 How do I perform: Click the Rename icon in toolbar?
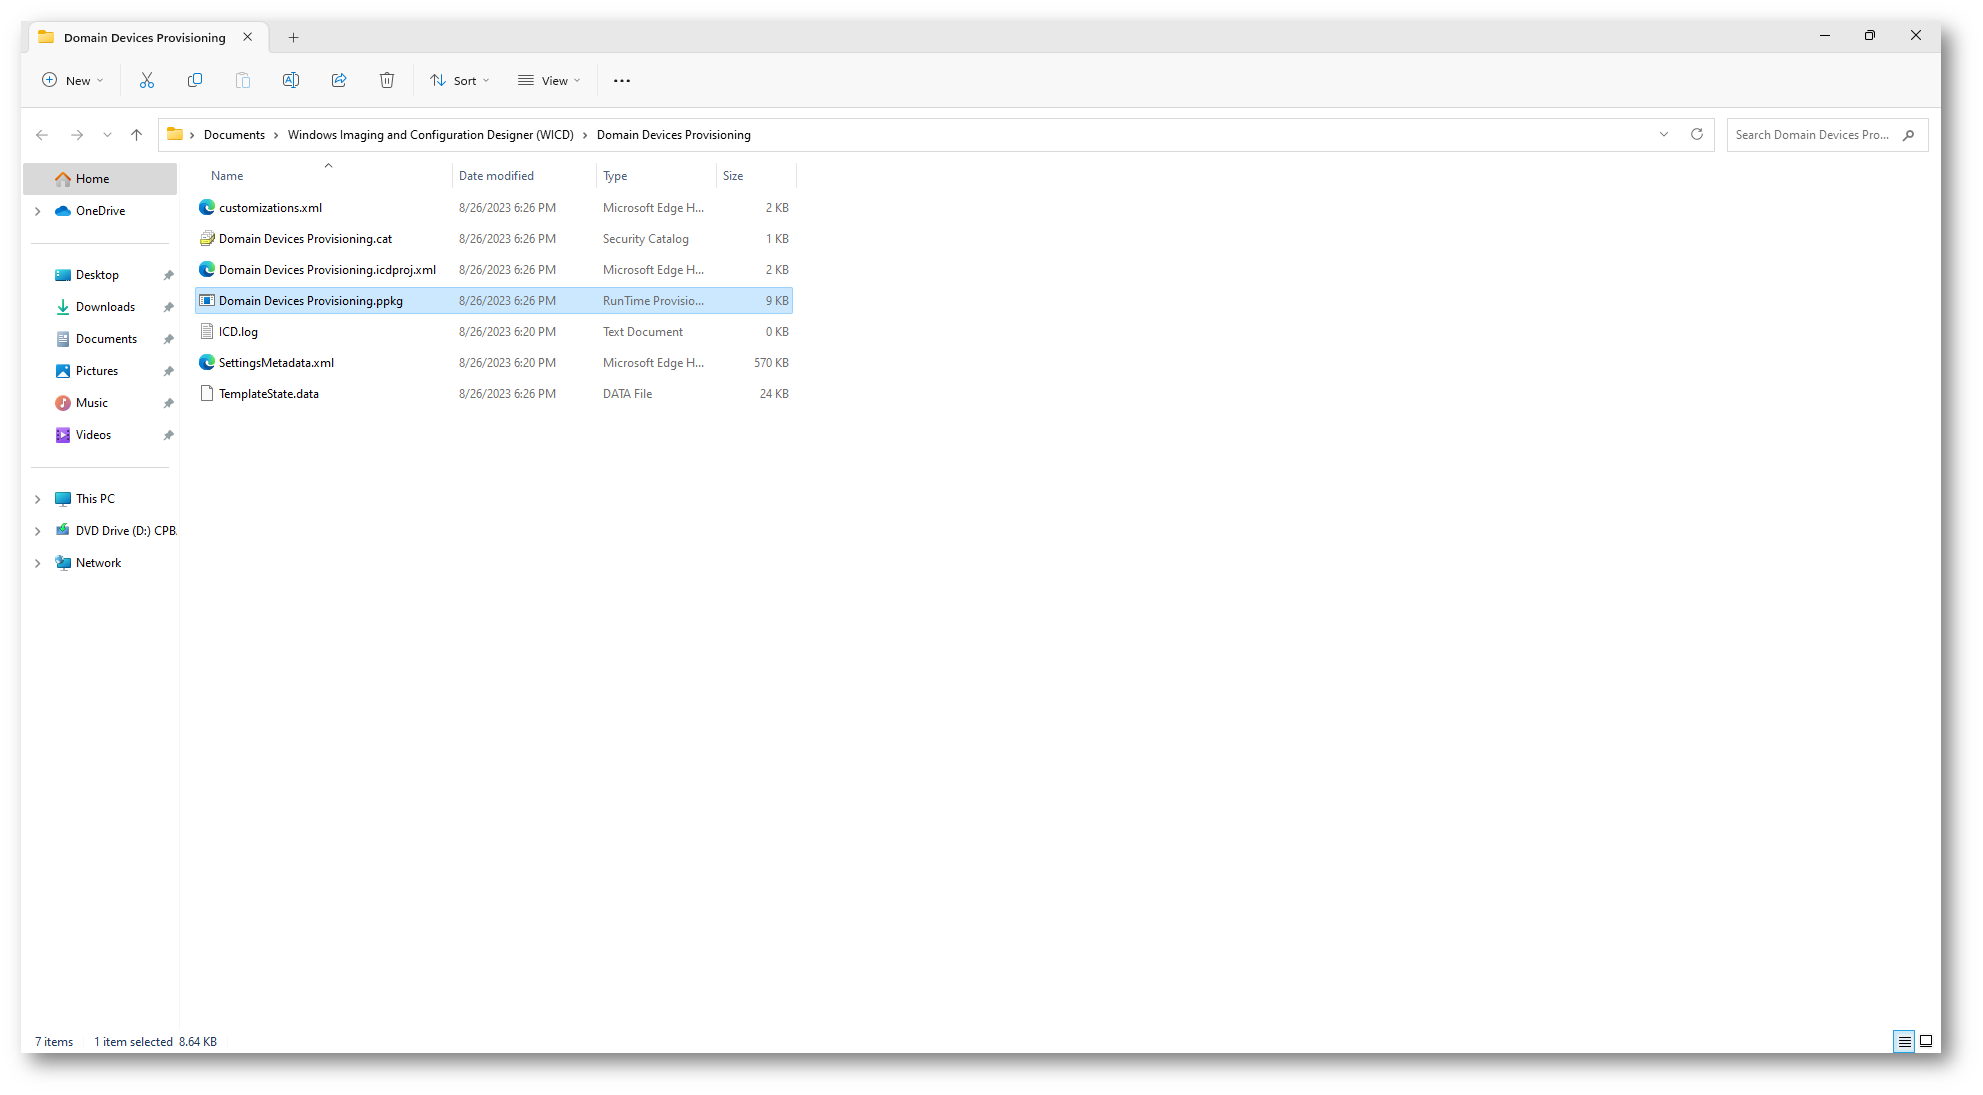pyautogui.click(x=291, y=80)
